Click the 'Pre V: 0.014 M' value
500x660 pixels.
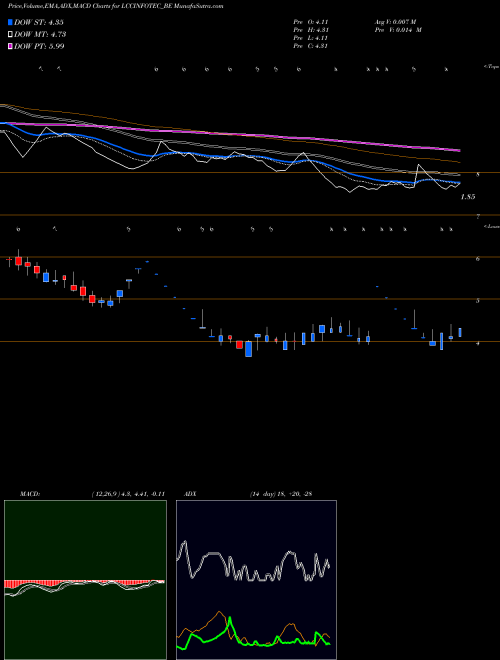(x=398, y=30)
